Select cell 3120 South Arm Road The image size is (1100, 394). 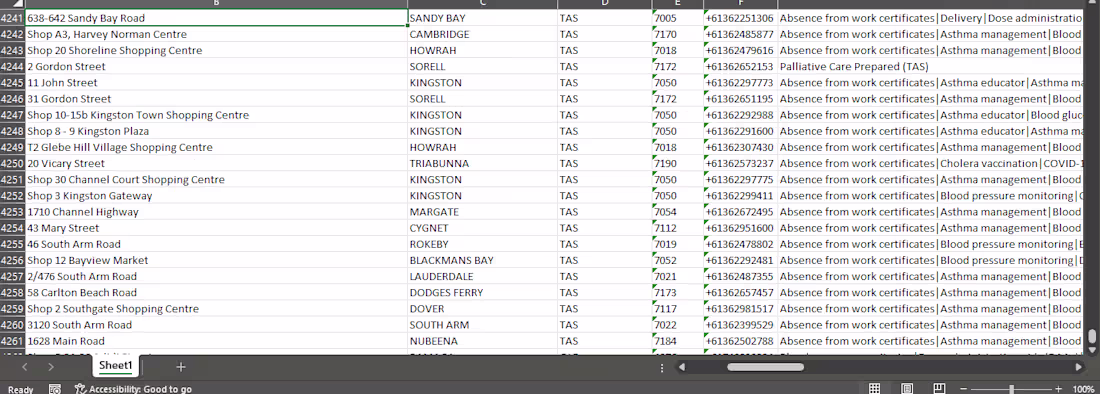(216, 325)
